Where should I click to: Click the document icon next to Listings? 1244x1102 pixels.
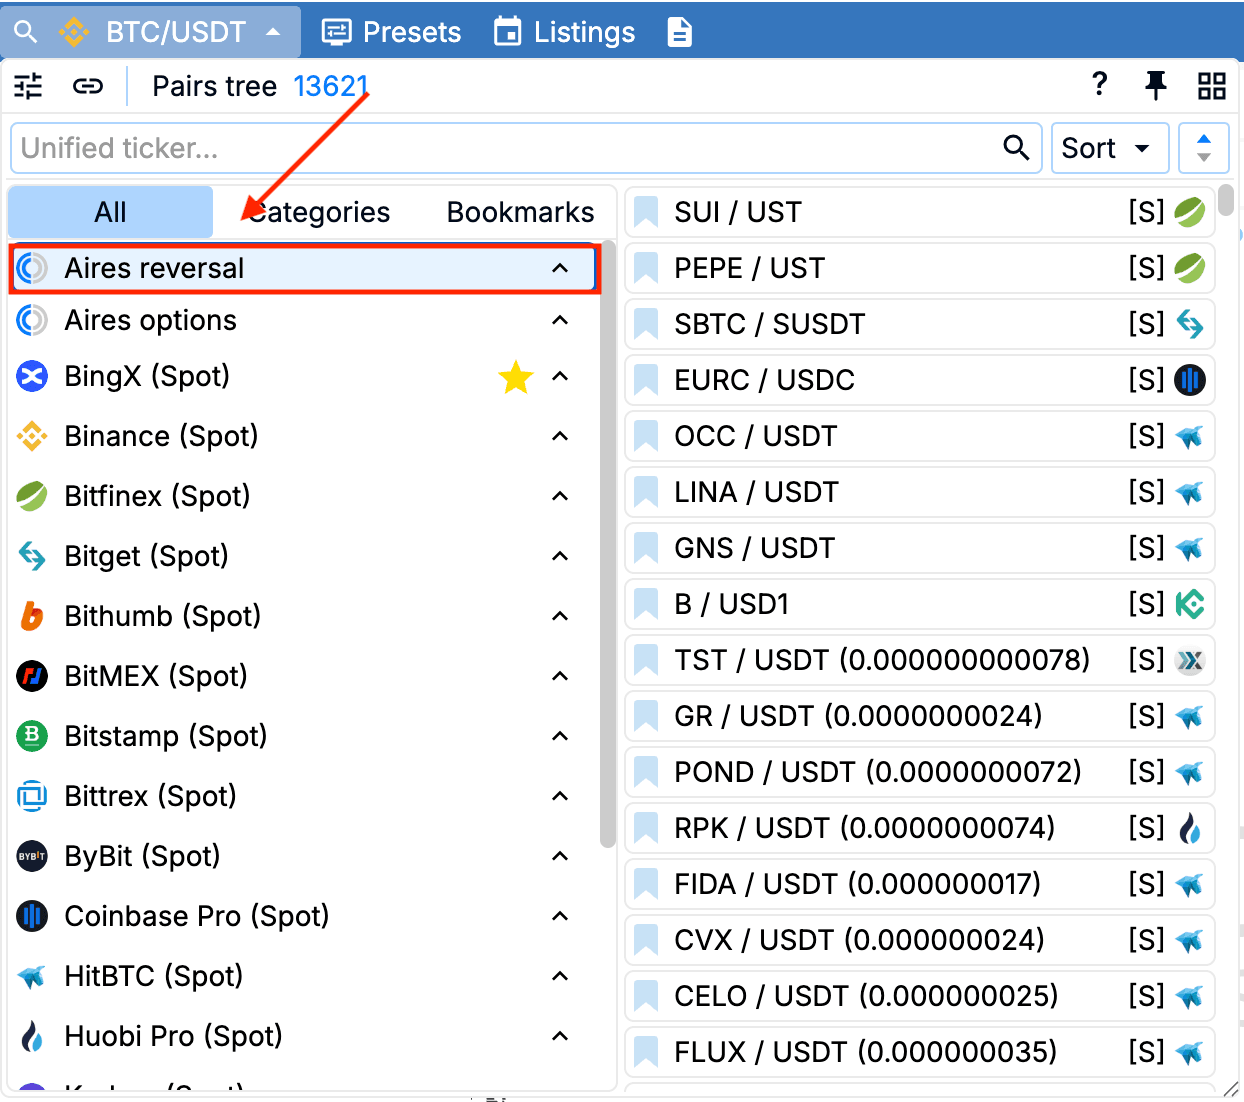(679, 32)
